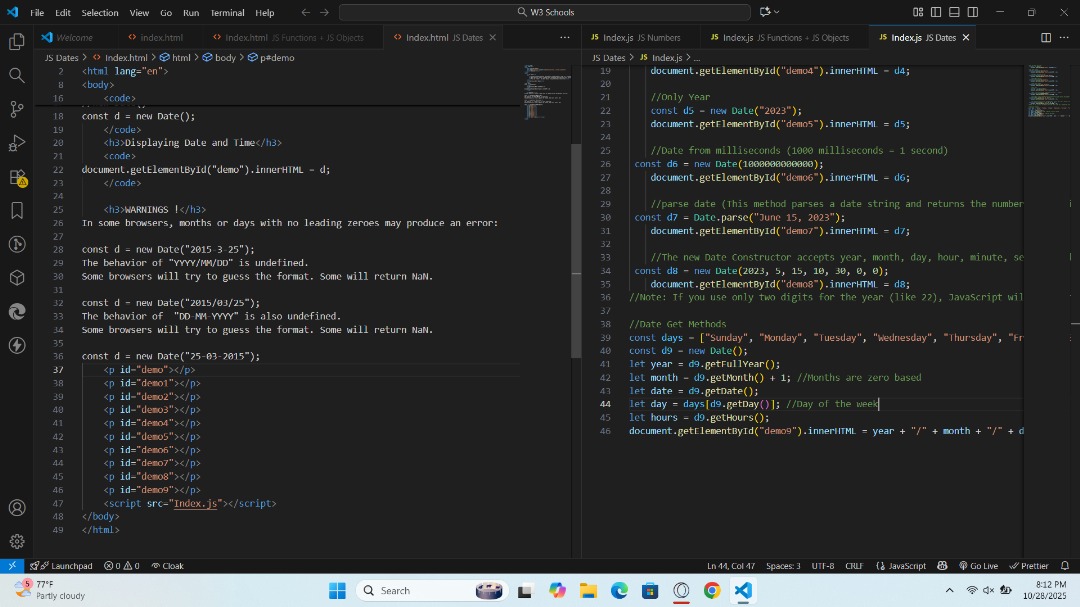1080x607 pixels.
Task: Open notifications bell in status bar
Action: pyautogui.click(x=1065, y=566)
